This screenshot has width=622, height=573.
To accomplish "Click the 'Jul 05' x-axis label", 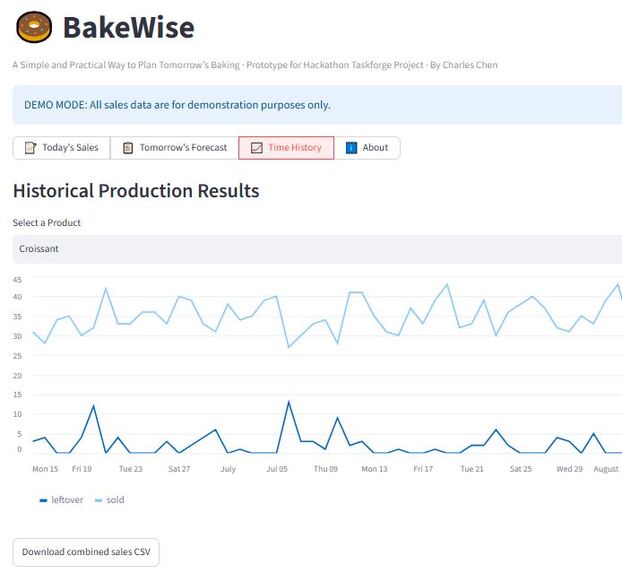I will tap(277, 469).
